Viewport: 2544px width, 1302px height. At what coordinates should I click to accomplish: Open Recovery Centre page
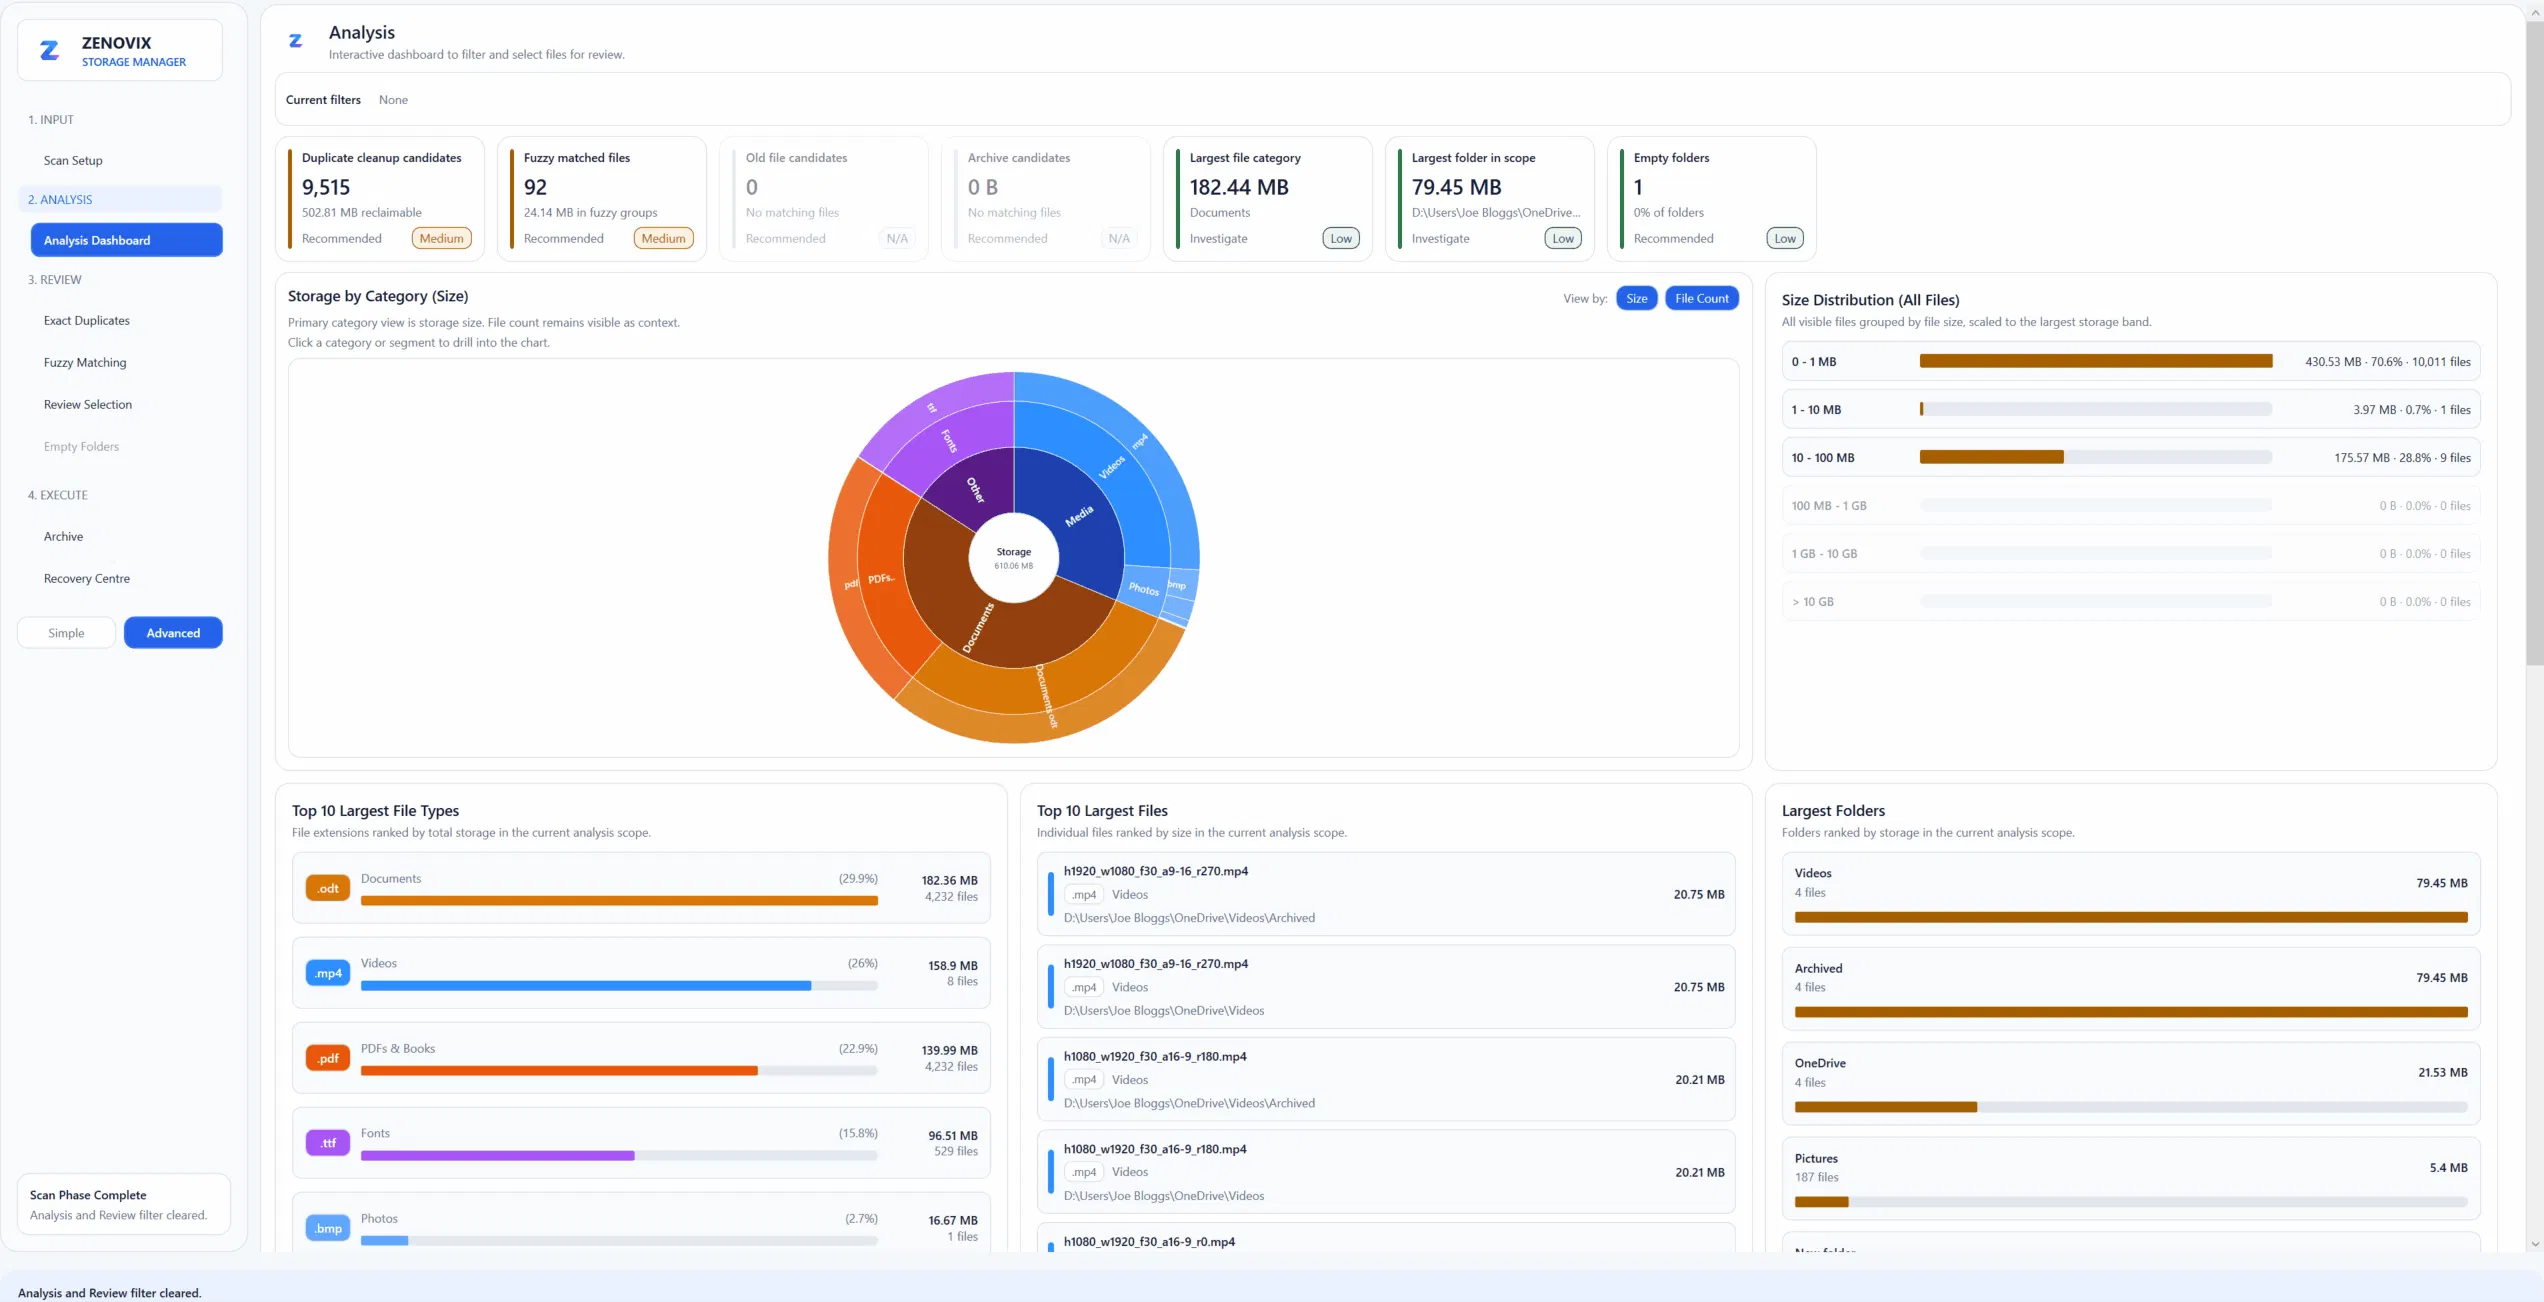click(87, 579)
